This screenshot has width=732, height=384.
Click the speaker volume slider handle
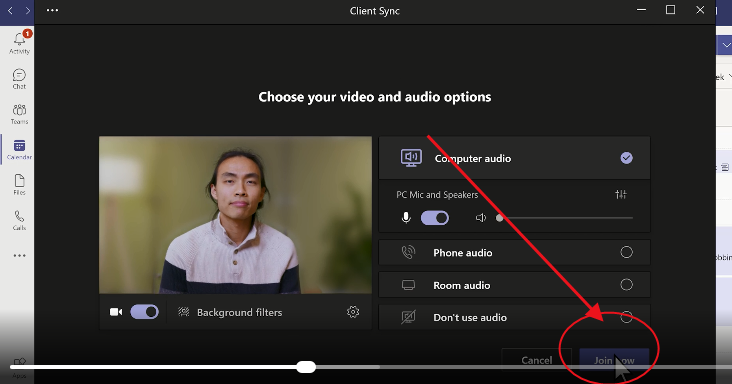(500, 218)
